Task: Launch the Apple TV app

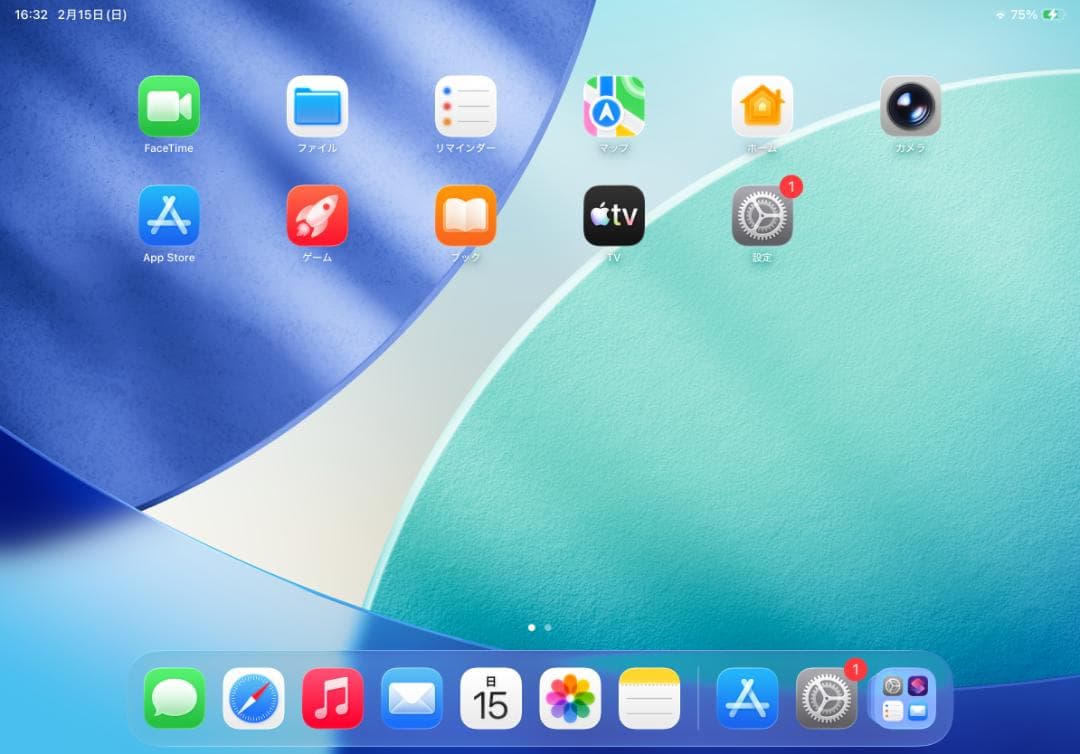Action: click(614, 216)
